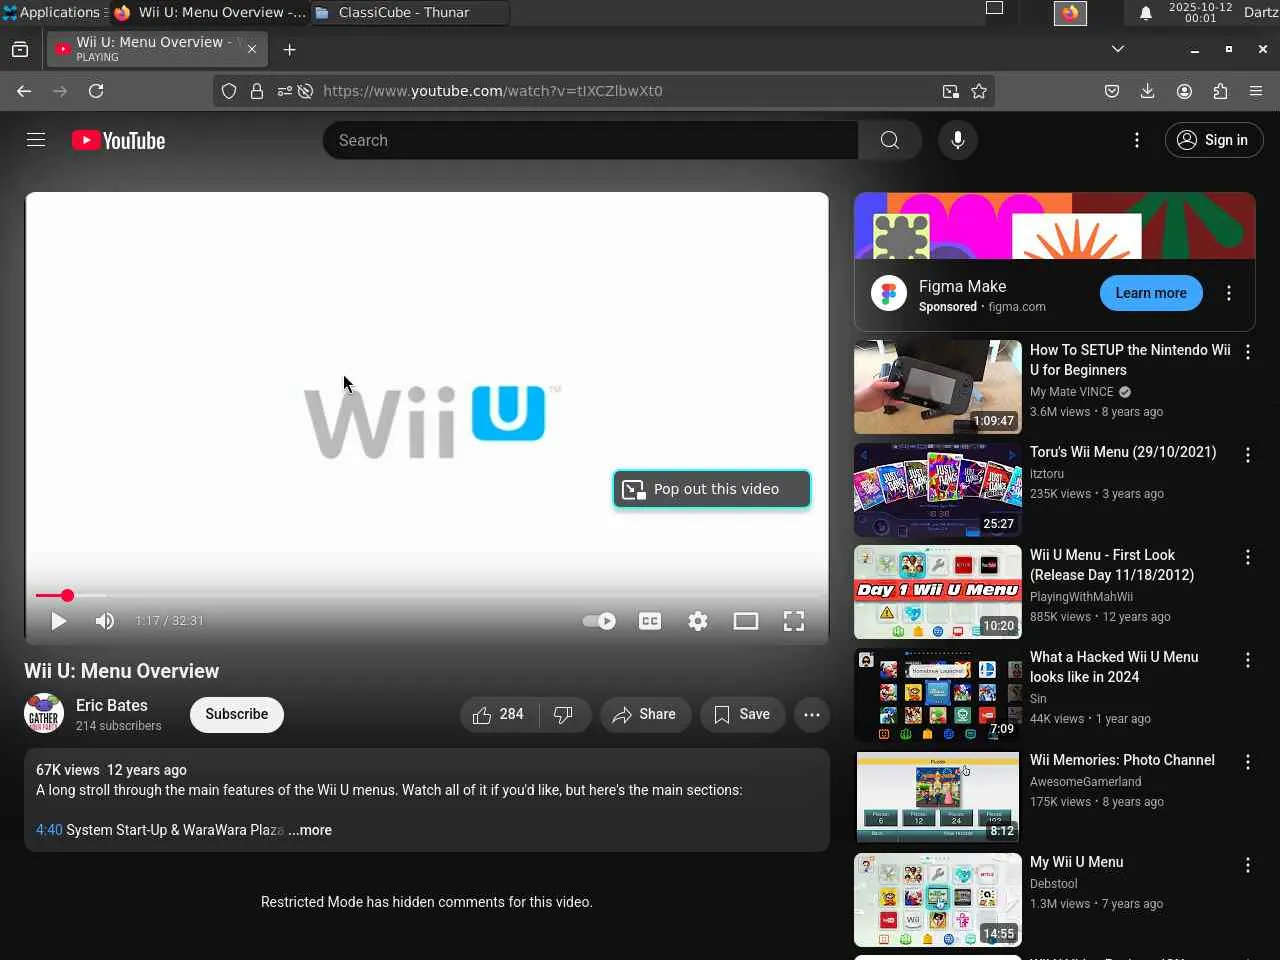This screenshot has height=960, width=1280.
Task: Save the video to a playlist
Action: [x=742, y=714]
